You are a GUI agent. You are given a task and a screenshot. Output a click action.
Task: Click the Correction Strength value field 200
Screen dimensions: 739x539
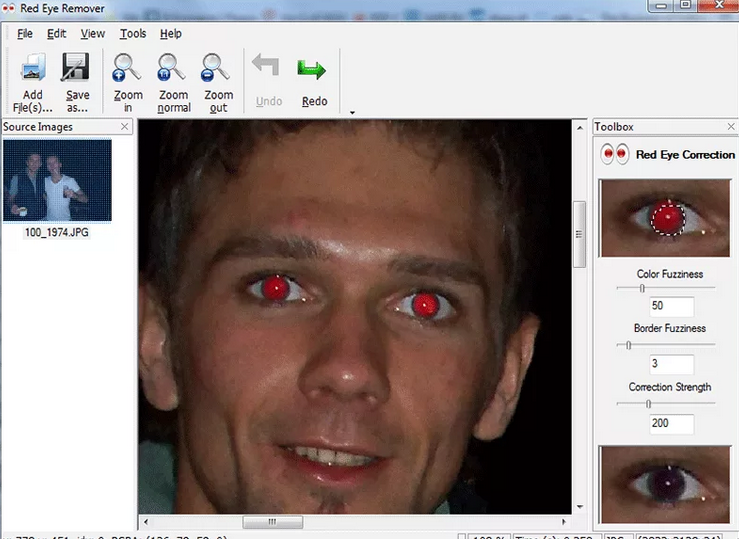[671, 424]
